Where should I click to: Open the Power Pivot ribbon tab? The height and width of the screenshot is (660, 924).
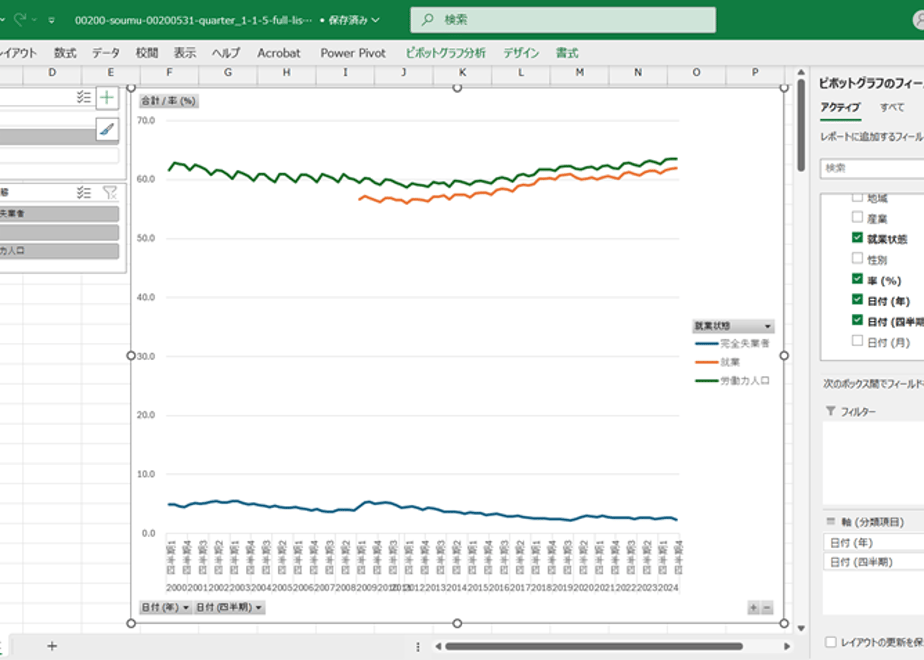(353, 53)
